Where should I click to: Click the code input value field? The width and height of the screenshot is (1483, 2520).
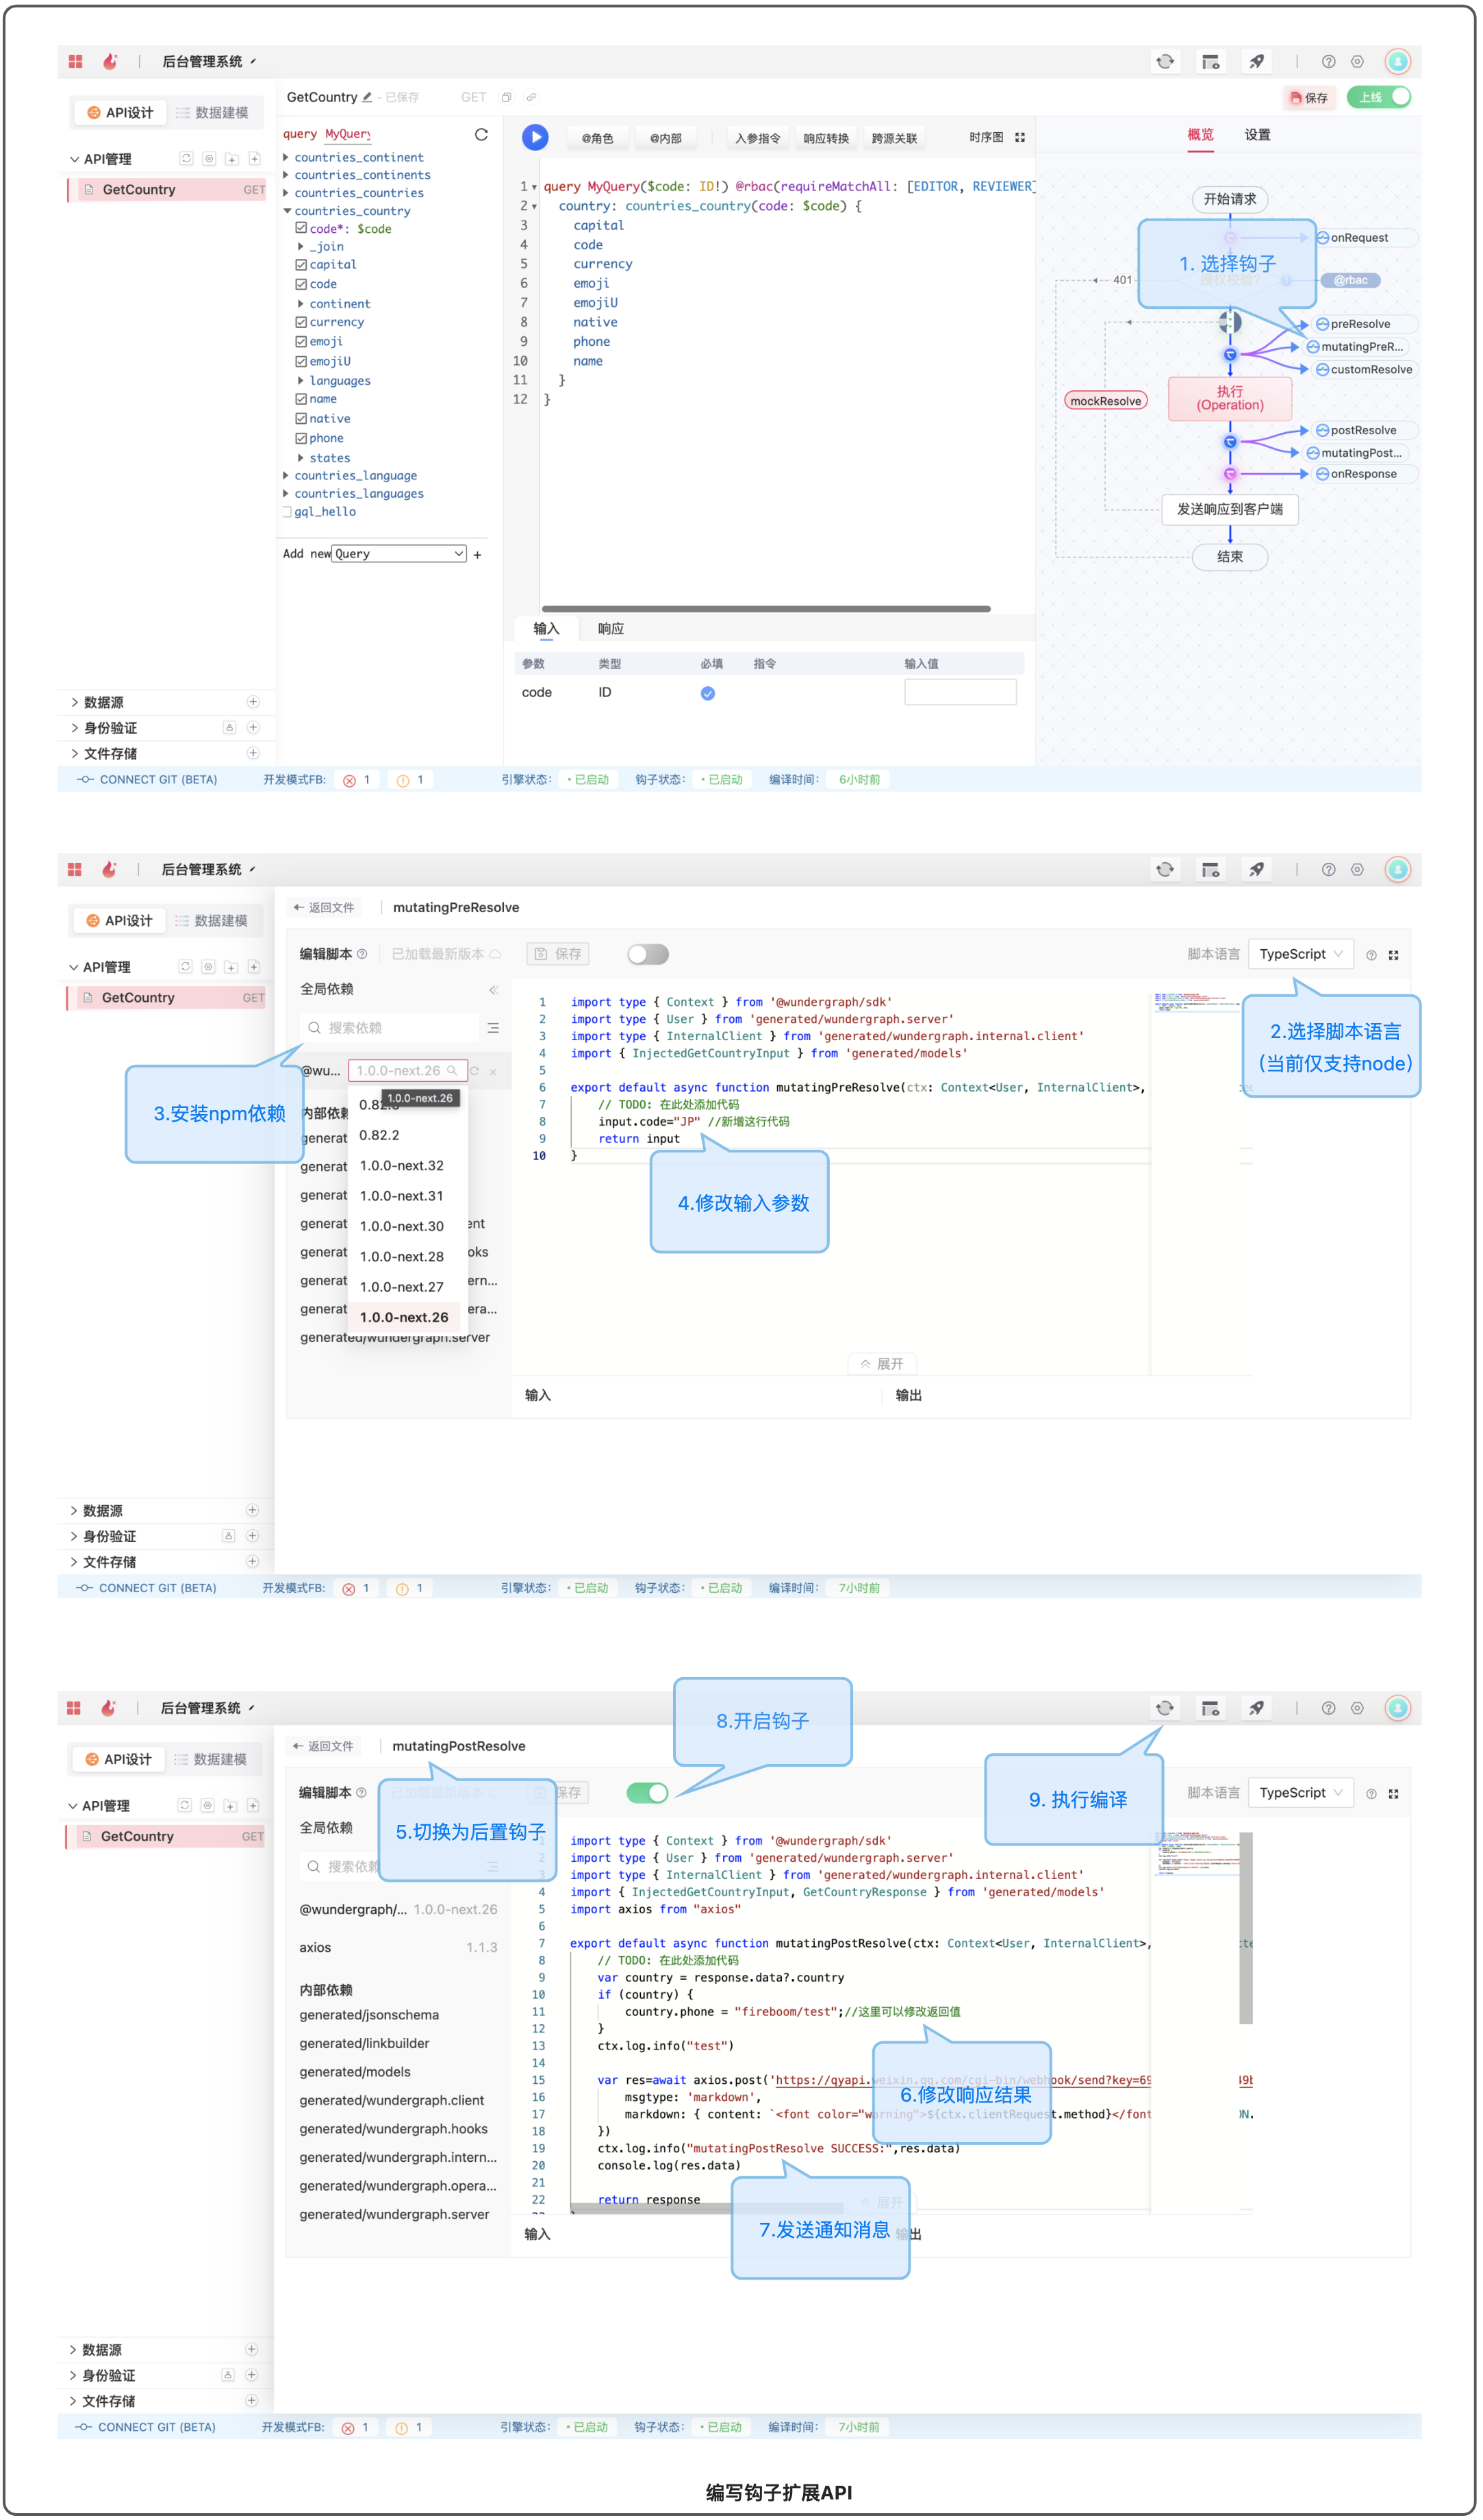click(x=959, y=692)
